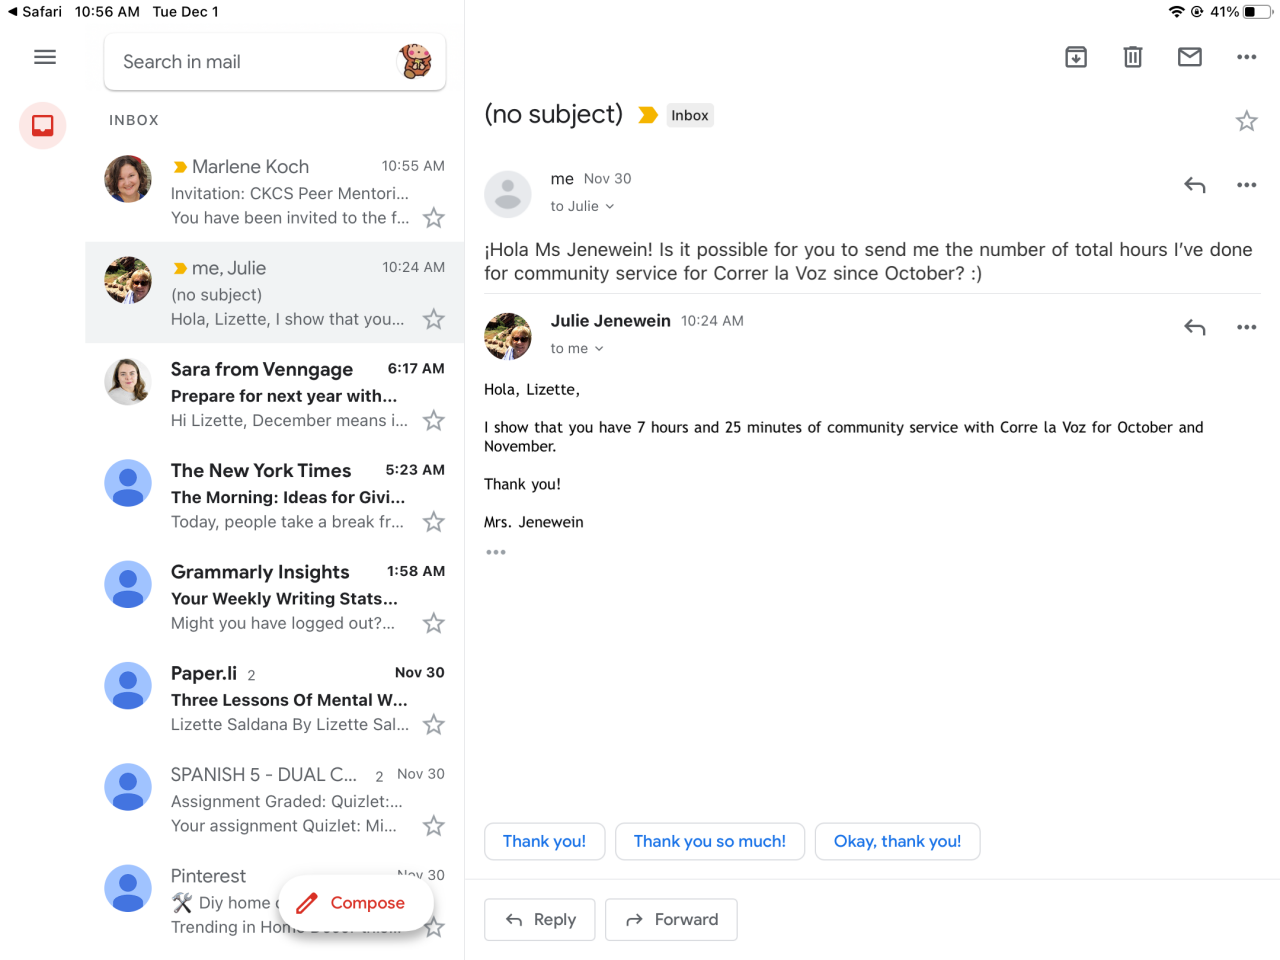Choose the "Thank you so much!" smart reply
Viewport: 1280px width, 960px height.
click(x=710, y=841)
